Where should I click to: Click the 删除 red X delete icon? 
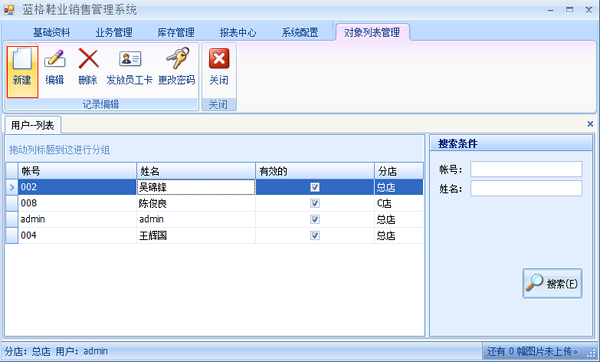coord(88,59)
